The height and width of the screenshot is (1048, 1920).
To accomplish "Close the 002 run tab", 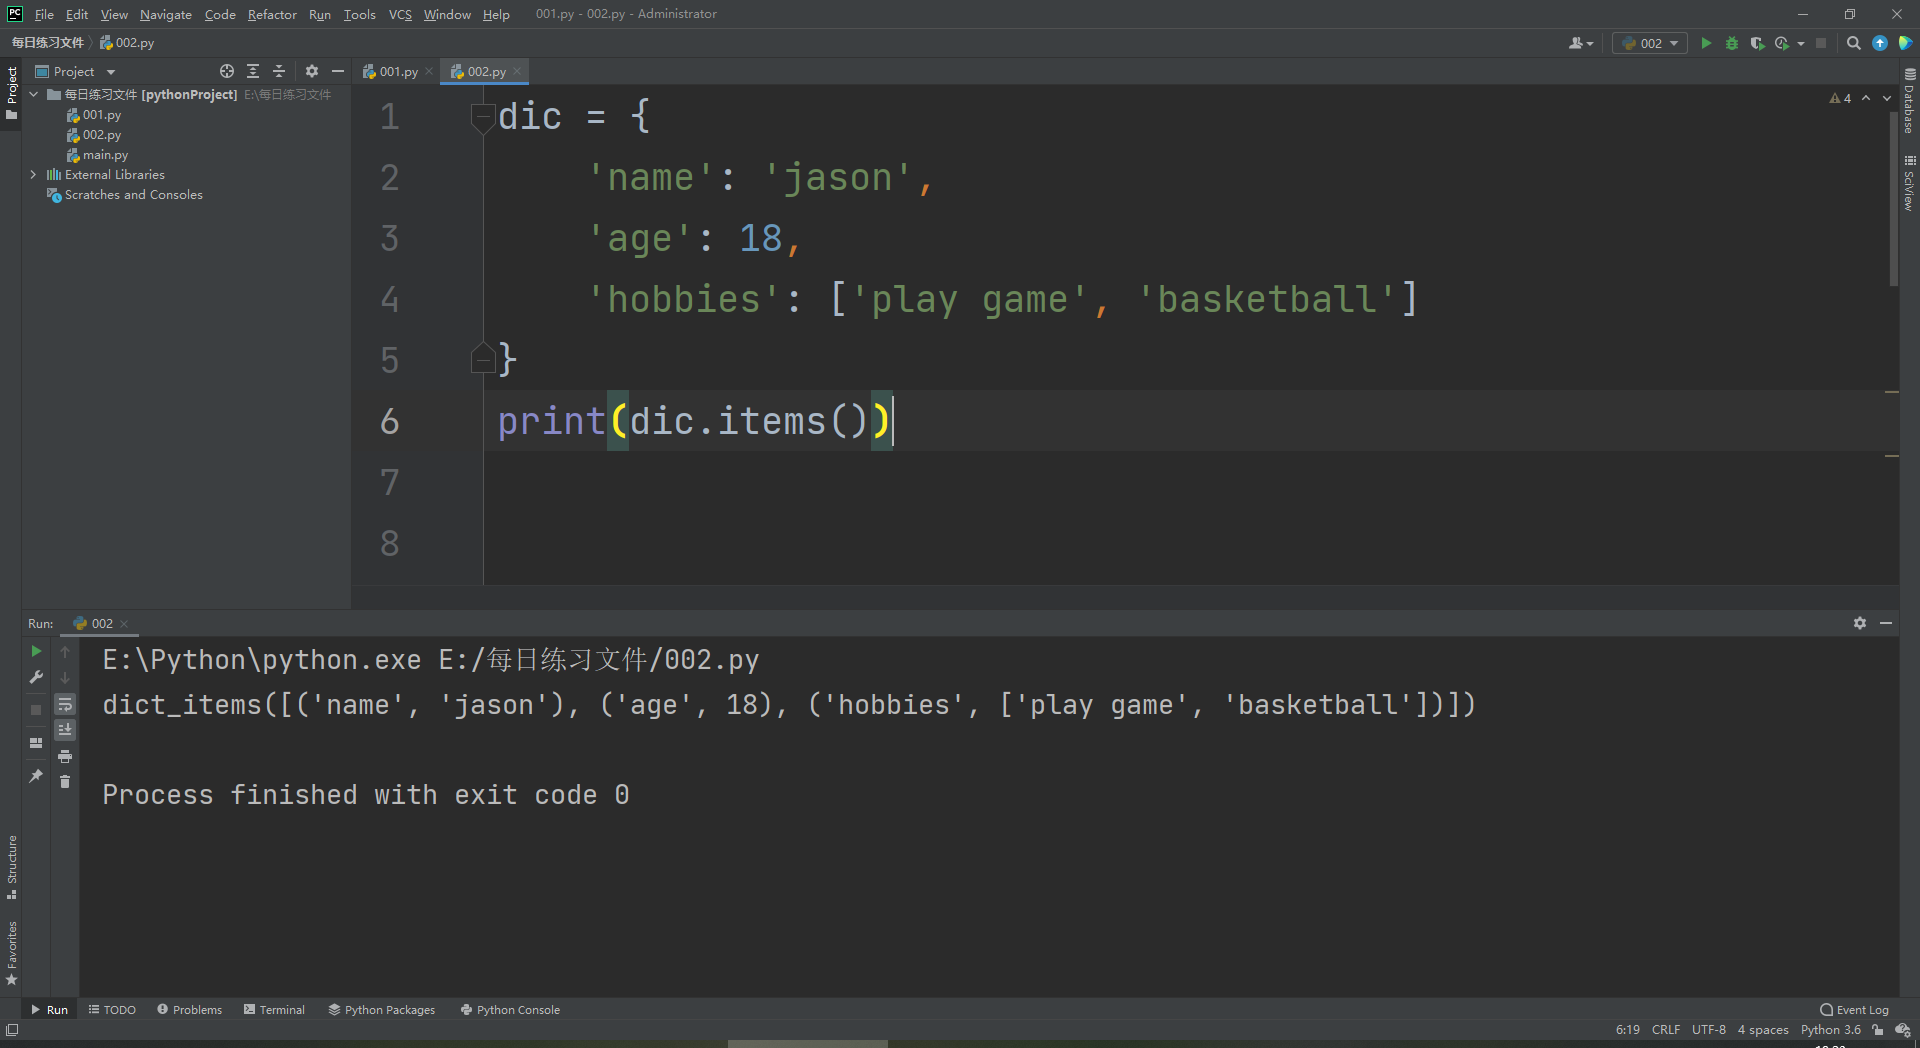I will pos(124,624).
